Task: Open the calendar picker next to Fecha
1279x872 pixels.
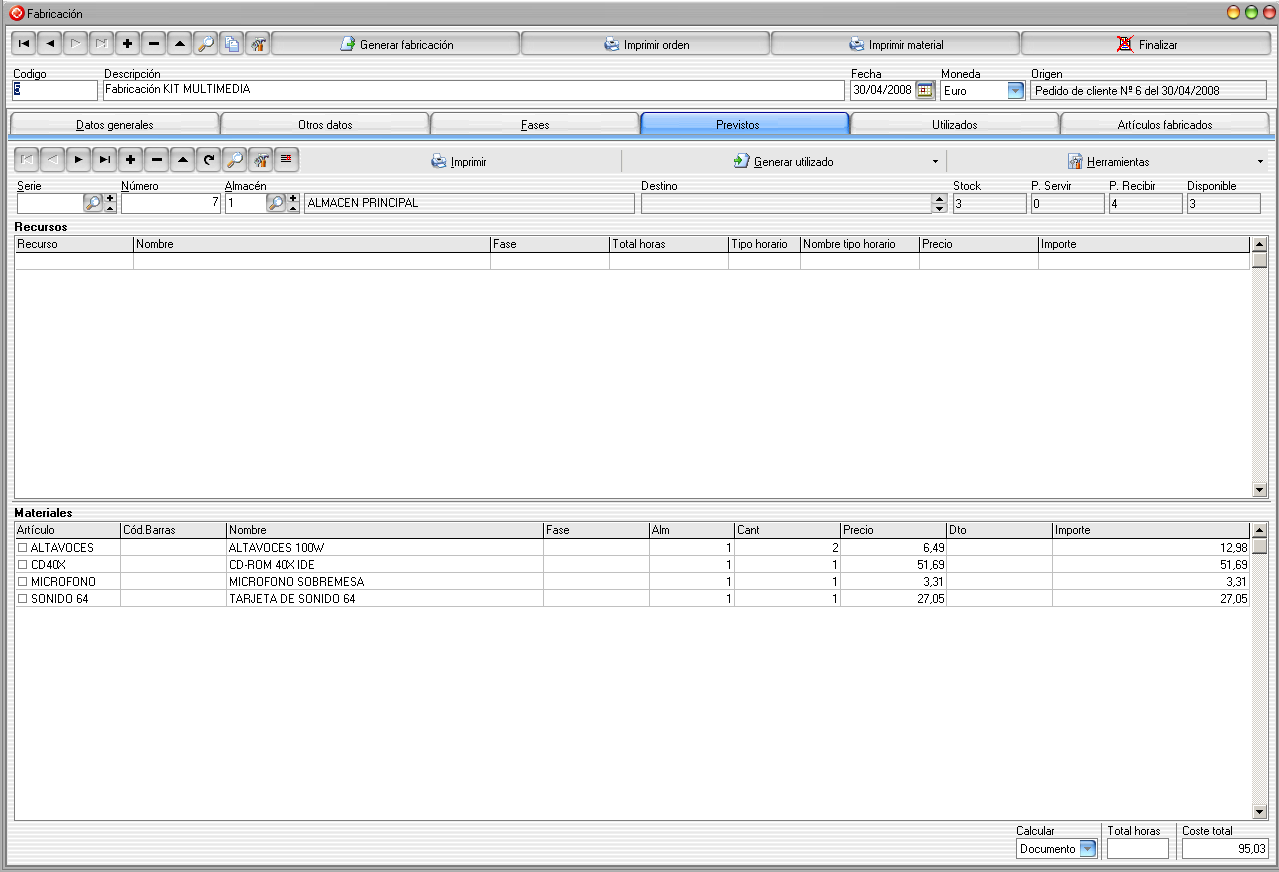Action: click(x=925, y=90)
